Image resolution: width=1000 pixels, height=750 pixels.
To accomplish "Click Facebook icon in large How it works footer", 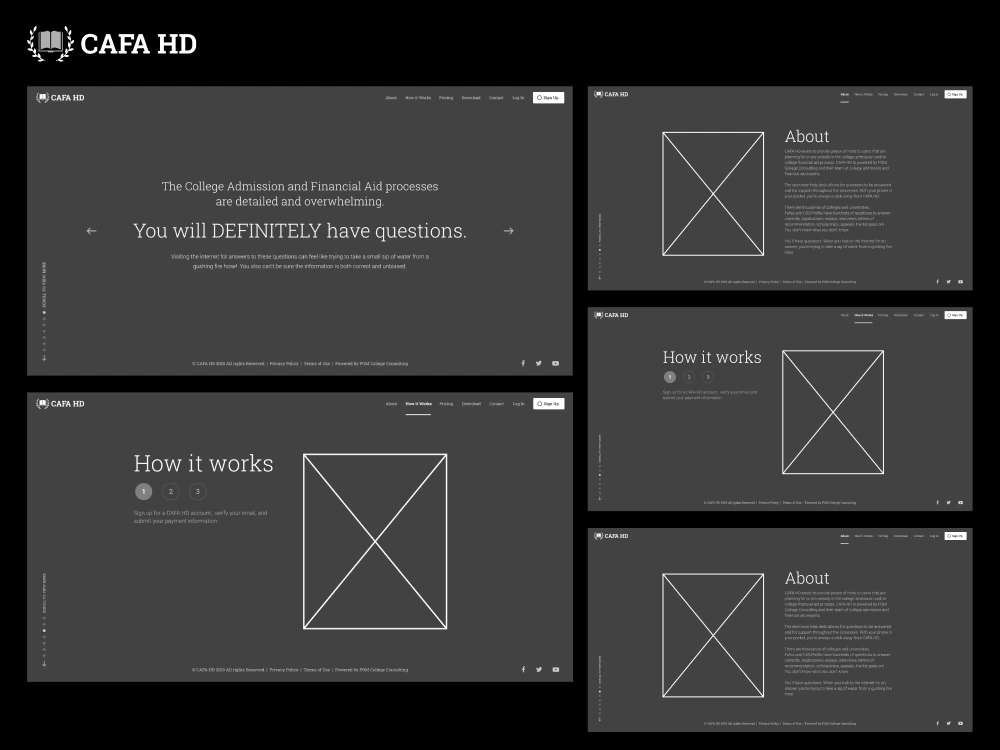I will [523, 670].
